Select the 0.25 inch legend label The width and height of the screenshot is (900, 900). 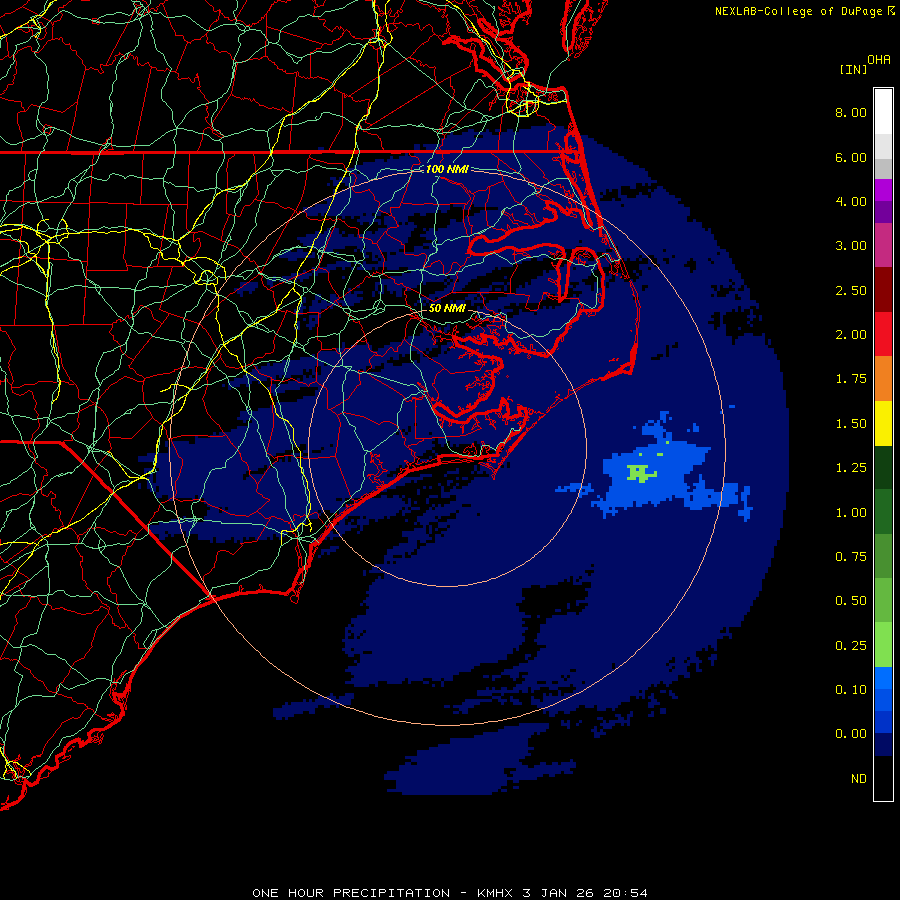tap(851, 646)
